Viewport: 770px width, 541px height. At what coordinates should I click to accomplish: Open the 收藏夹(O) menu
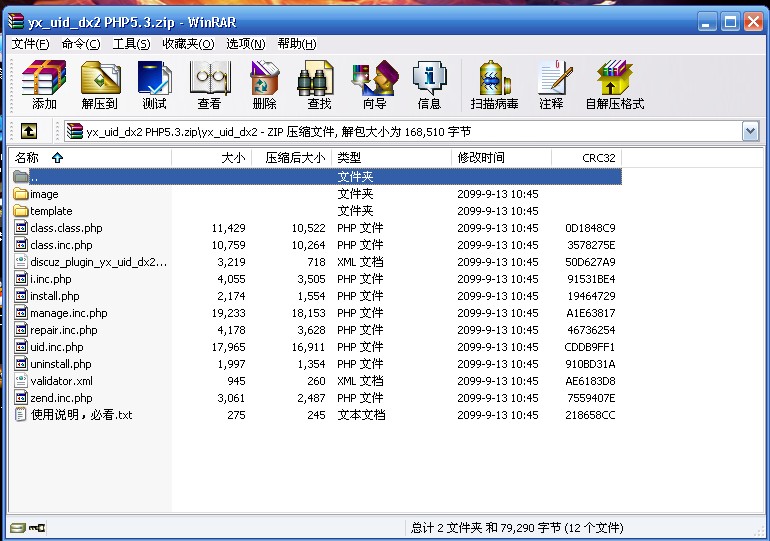tap(189, 44)
